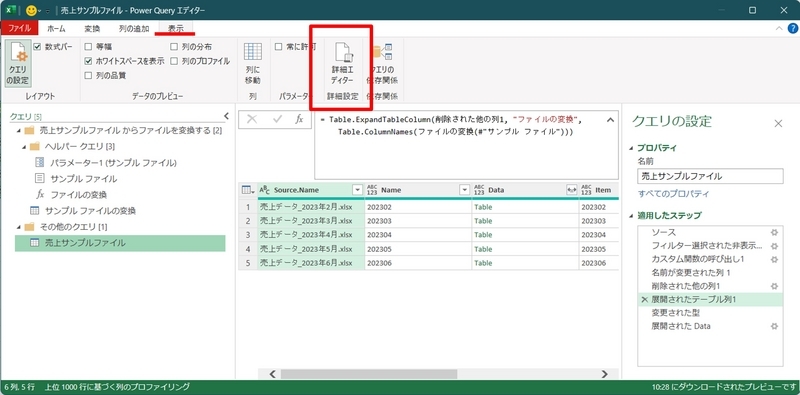This screenshot has width=800, height=395.
Task: Click the smiley feedback icon in title bar
Action: tap(31, 10)
